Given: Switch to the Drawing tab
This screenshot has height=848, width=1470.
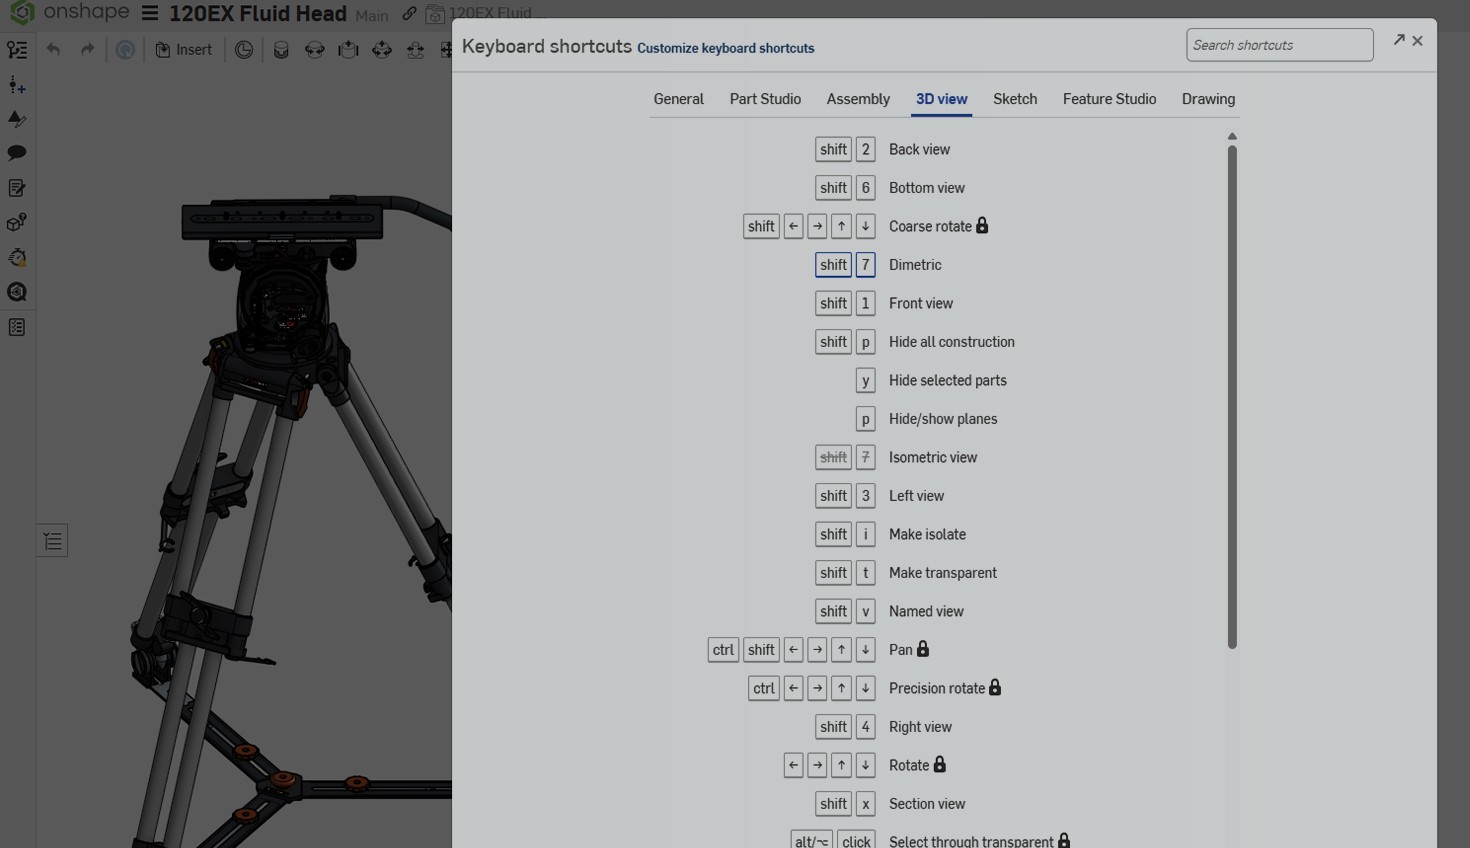Looking at the screenshot, I should click(1208, 99).
